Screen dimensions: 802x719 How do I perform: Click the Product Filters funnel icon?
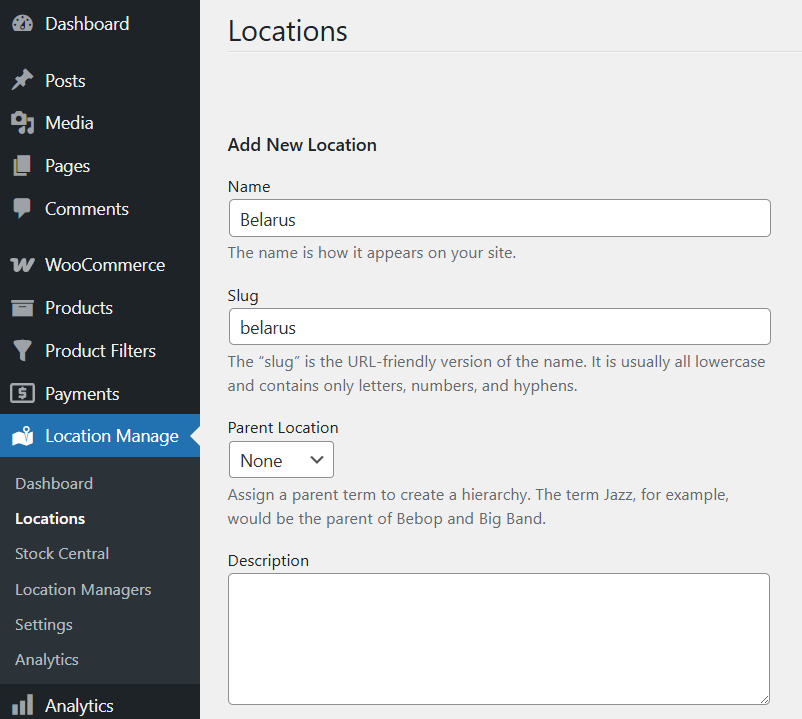(x=22, y=351)
